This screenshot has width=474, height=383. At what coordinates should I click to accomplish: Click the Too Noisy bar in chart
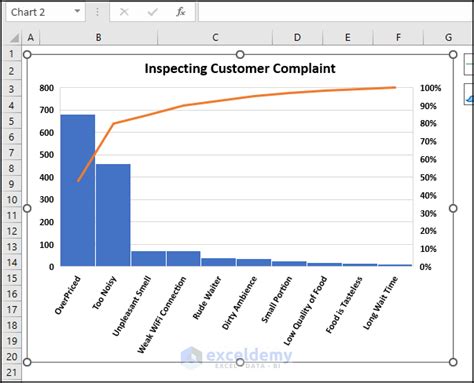point(113,215)
